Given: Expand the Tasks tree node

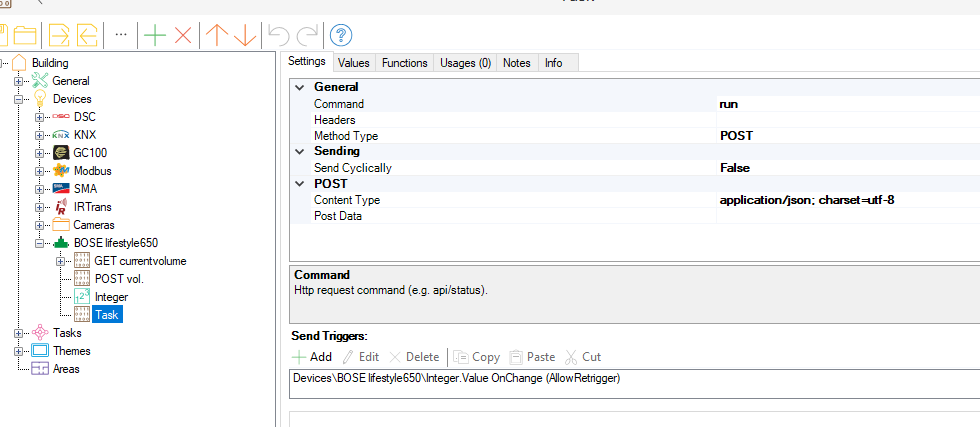Looking at the screenshot, I should click(19, 333).
